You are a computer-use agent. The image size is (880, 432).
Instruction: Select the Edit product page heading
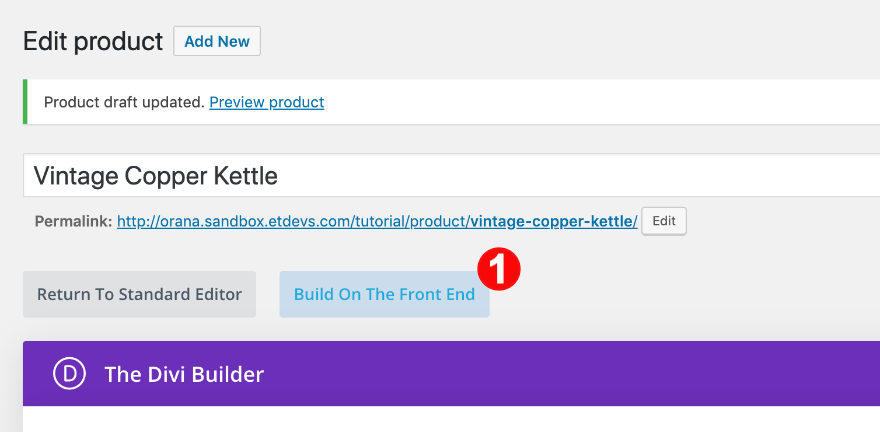click(x=92, y=41)
